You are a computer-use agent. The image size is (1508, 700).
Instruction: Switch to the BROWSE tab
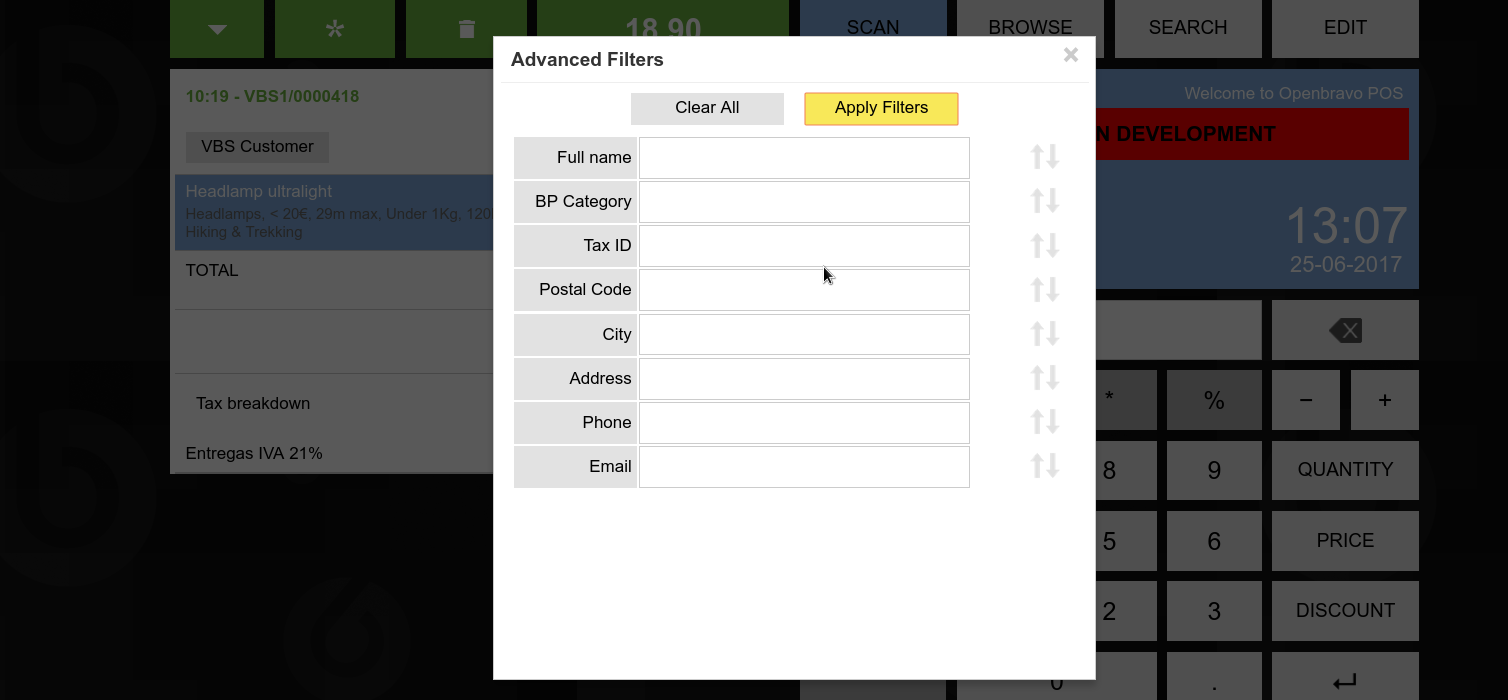tap(1030, 28)
